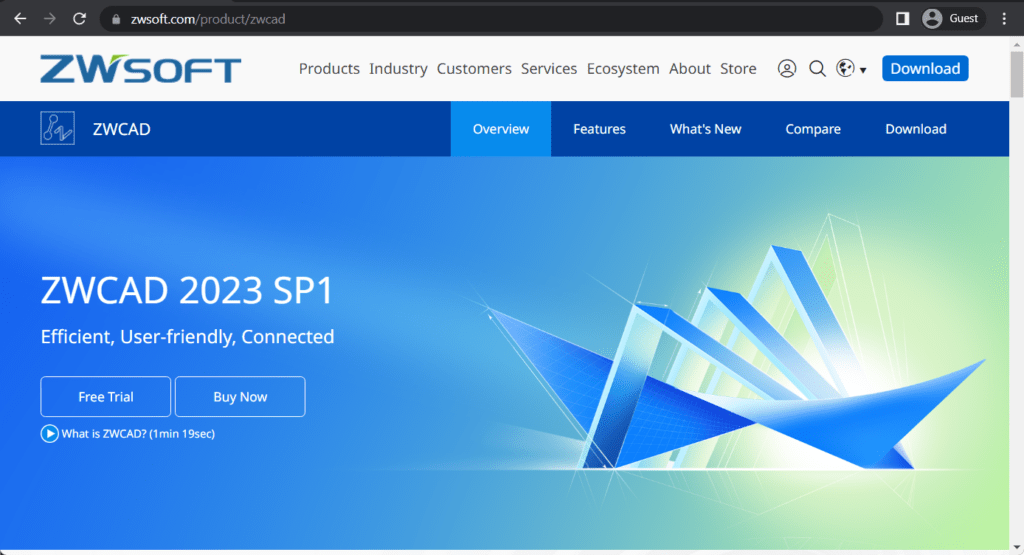Click browser back arrow
The image size is (1024, 555).
(x=20, y=18)
